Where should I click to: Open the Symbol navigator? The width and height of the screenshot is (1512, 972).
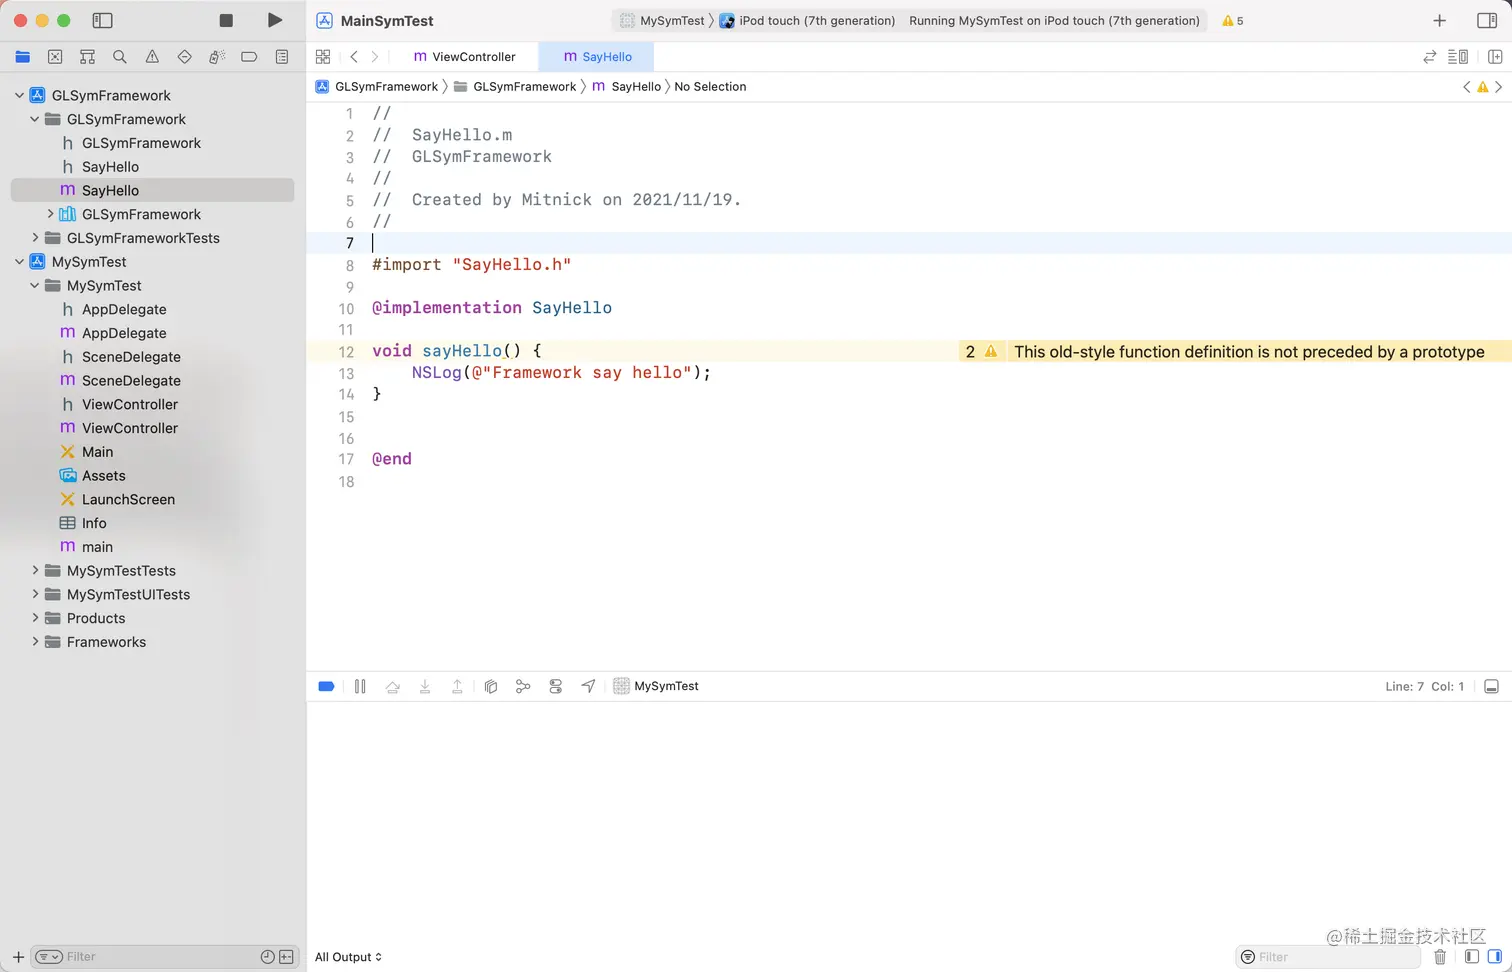click(87, 57)
